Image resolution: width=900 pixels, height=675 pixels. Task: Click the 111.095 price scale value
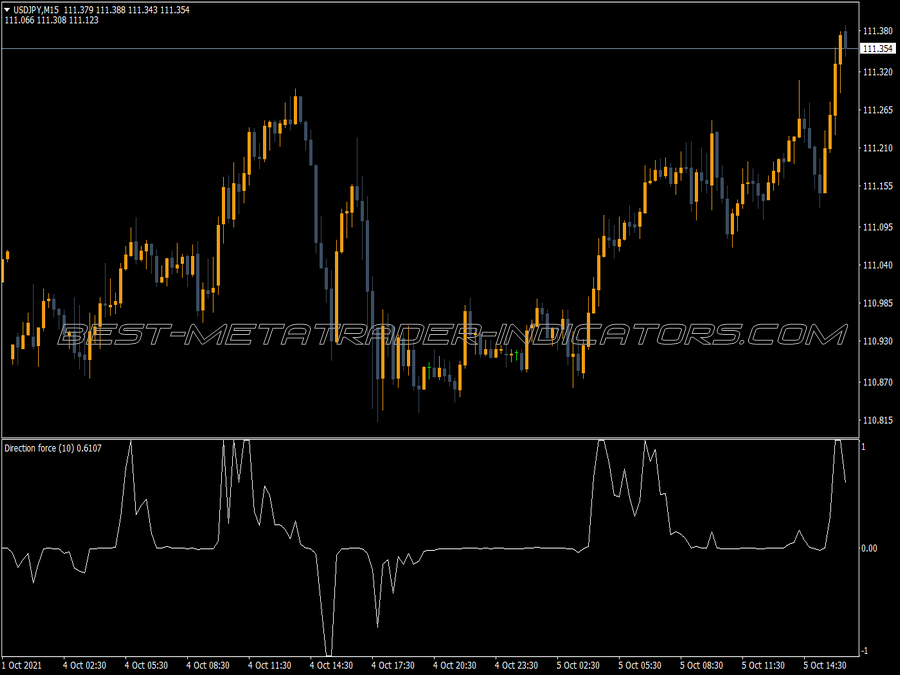[878, 227]
